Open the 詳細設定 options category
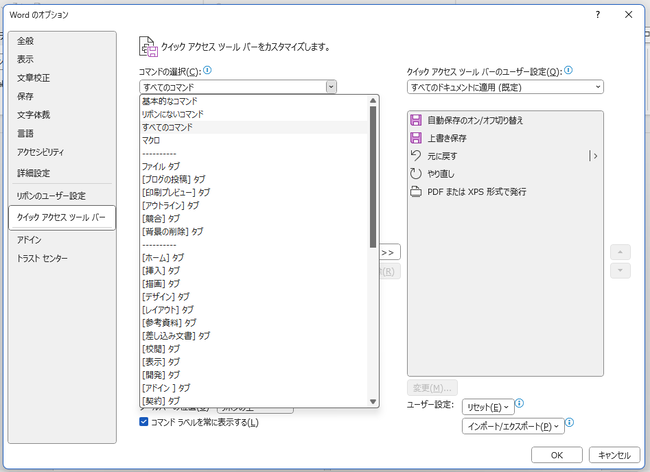650x472 pixels. [62, 173]
